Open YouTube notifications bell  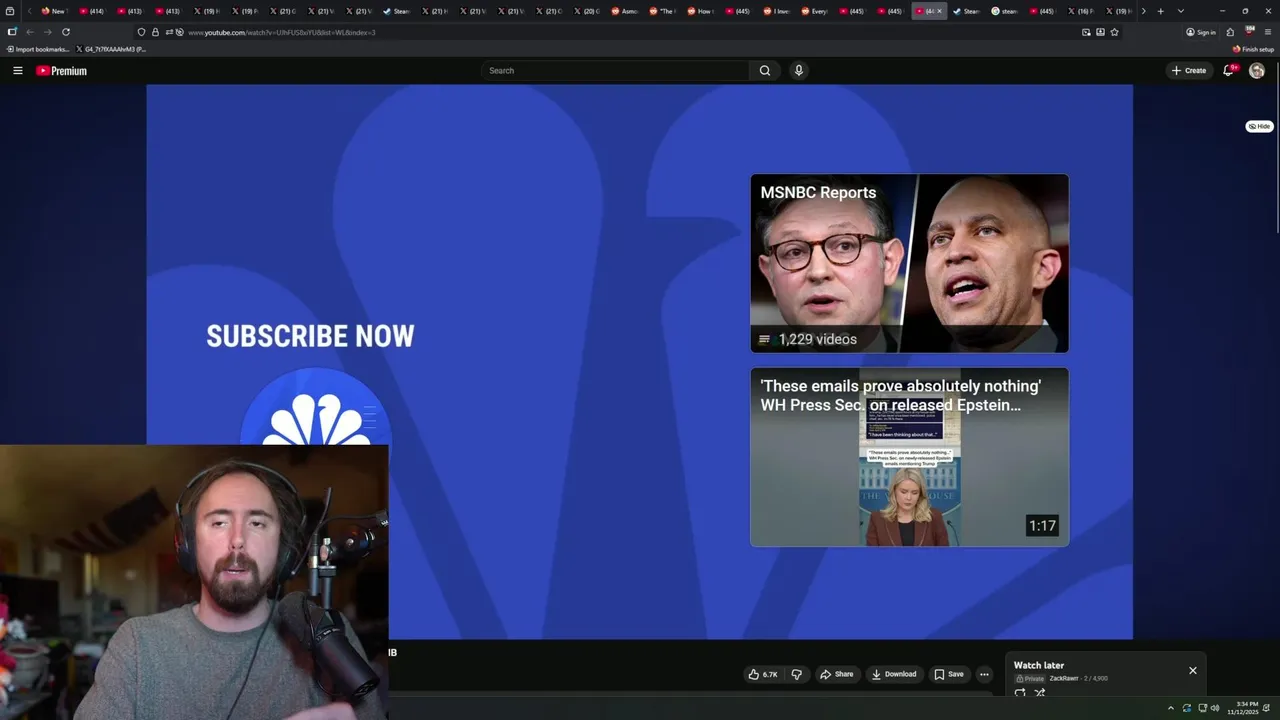(1229, 70)
